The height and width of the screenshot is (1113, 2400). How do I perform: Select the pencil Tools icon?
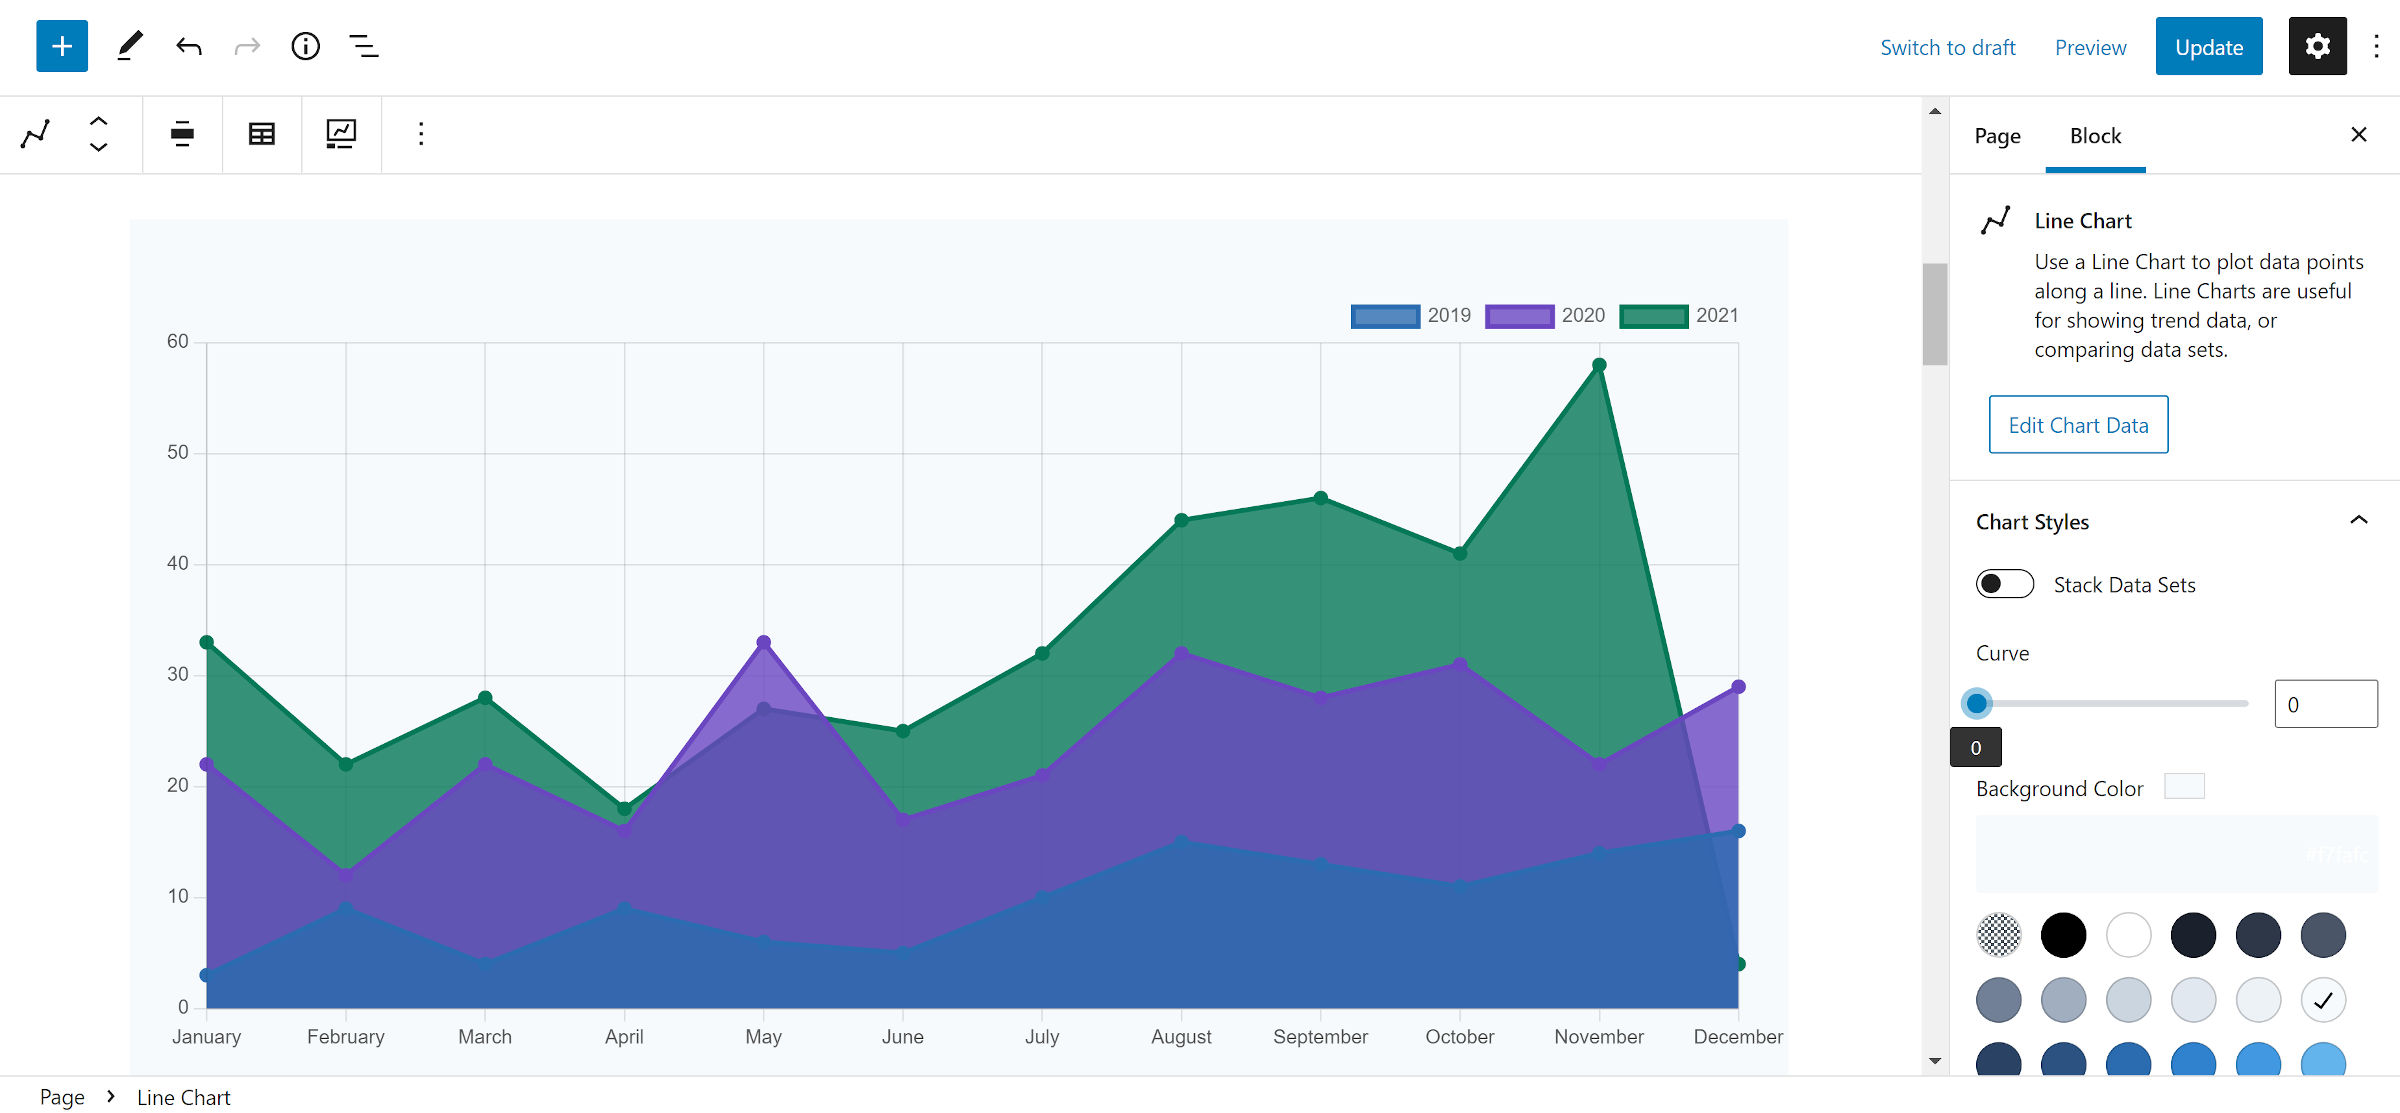(129, 46)
